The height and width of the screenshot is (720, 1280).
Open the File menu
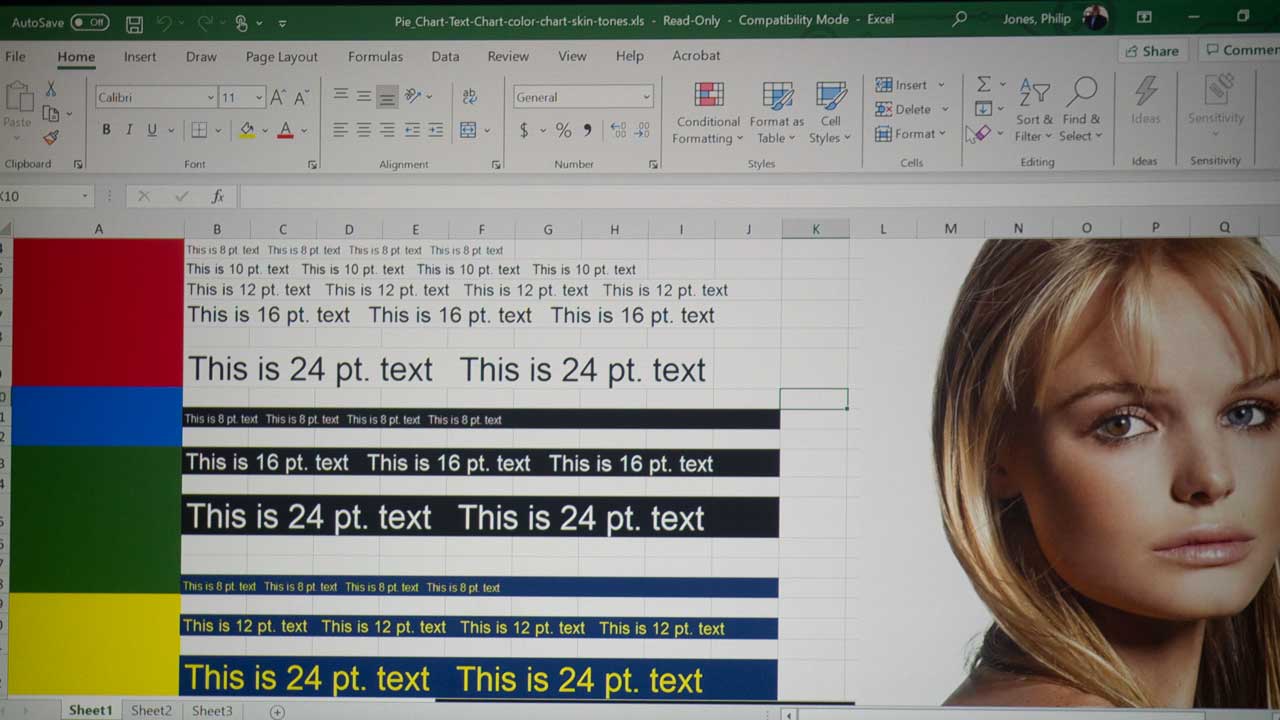16,57
